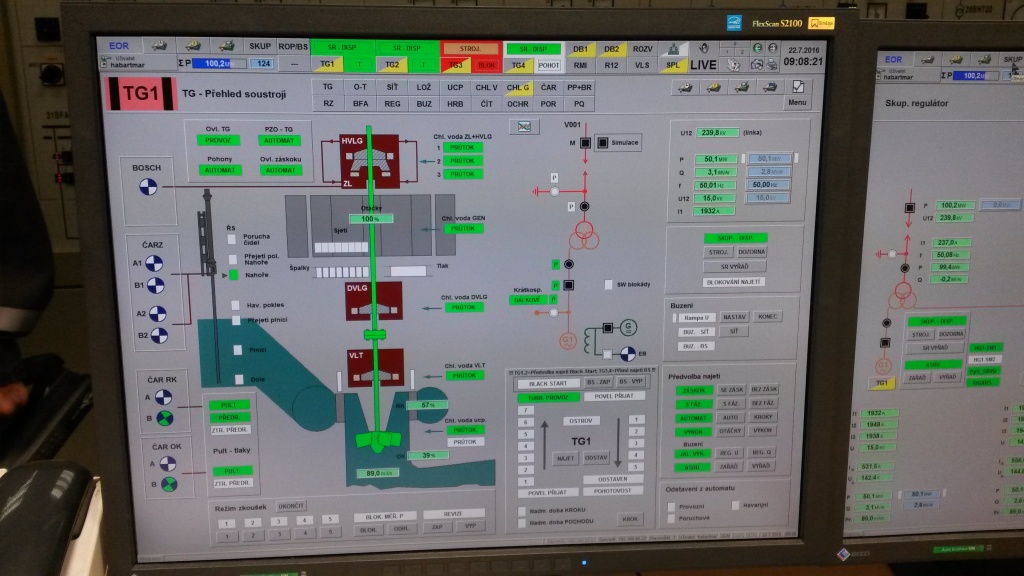1024x576 pixels.
Task: Open the CHL G tab
Action: pos(518,87)
